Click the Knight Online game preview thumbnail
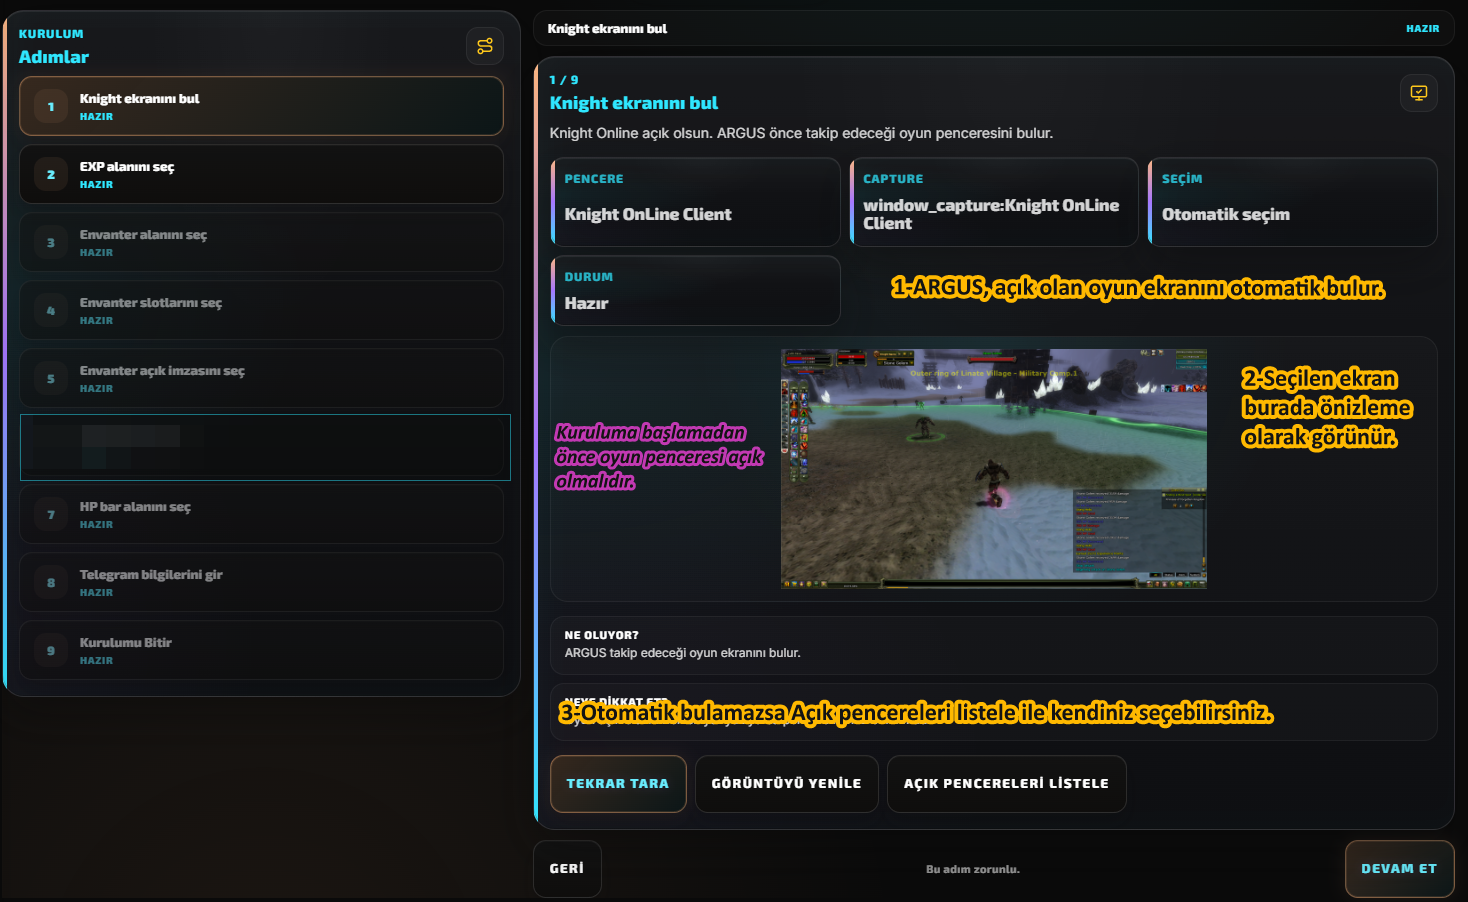This screenshot has width=1468, height=902. [993, 468]
